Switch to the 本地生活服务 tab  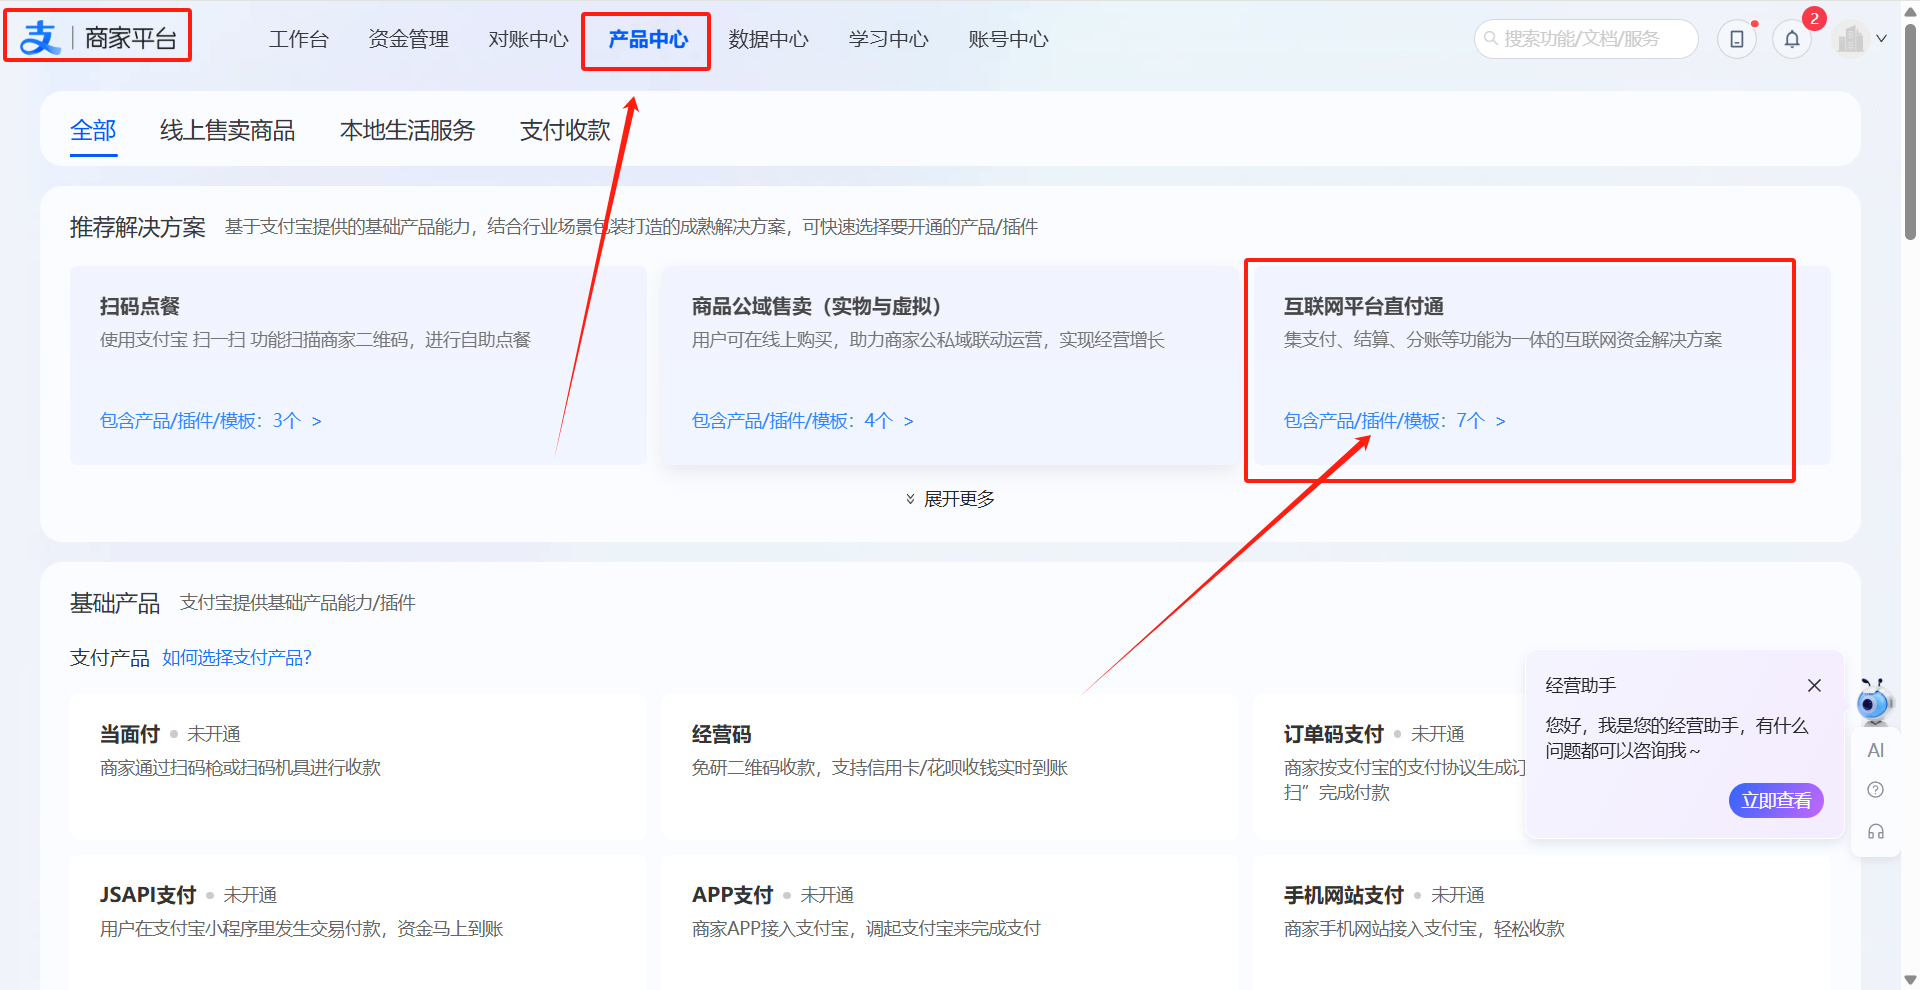407,130
